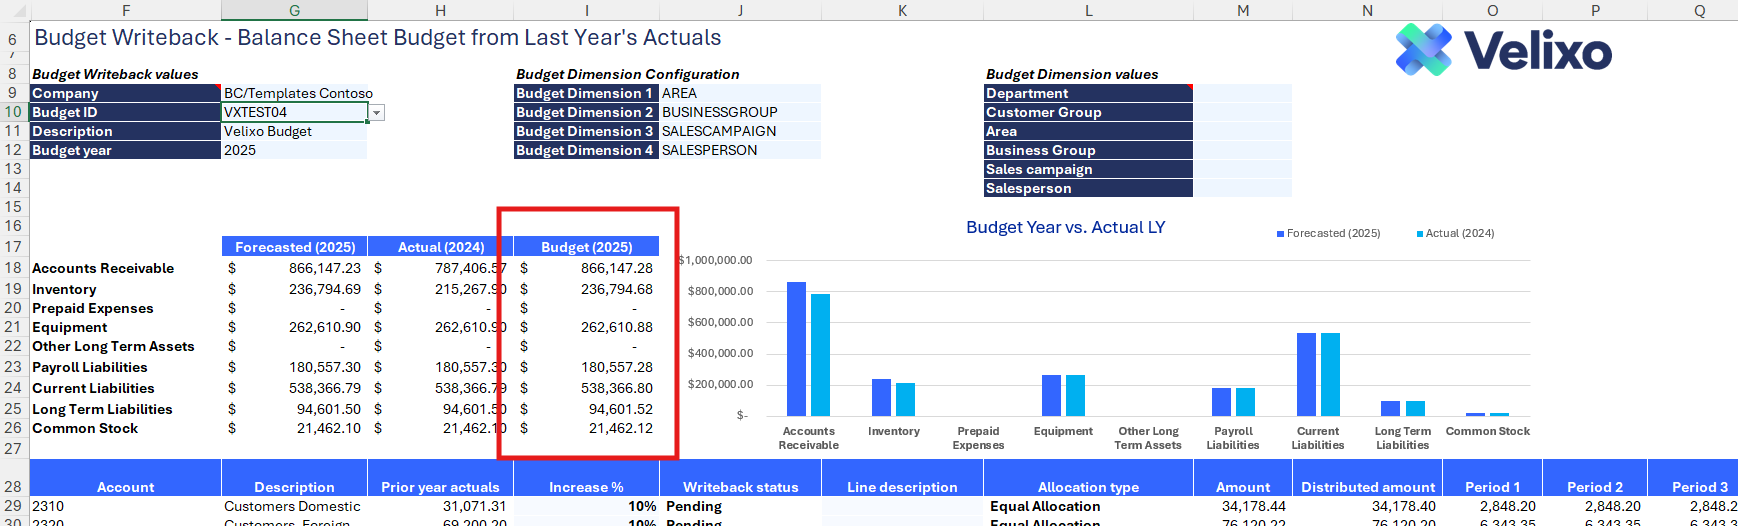1738x526 pixels.
Task: Click the Writeback status table header
Action: pos(740,487)
